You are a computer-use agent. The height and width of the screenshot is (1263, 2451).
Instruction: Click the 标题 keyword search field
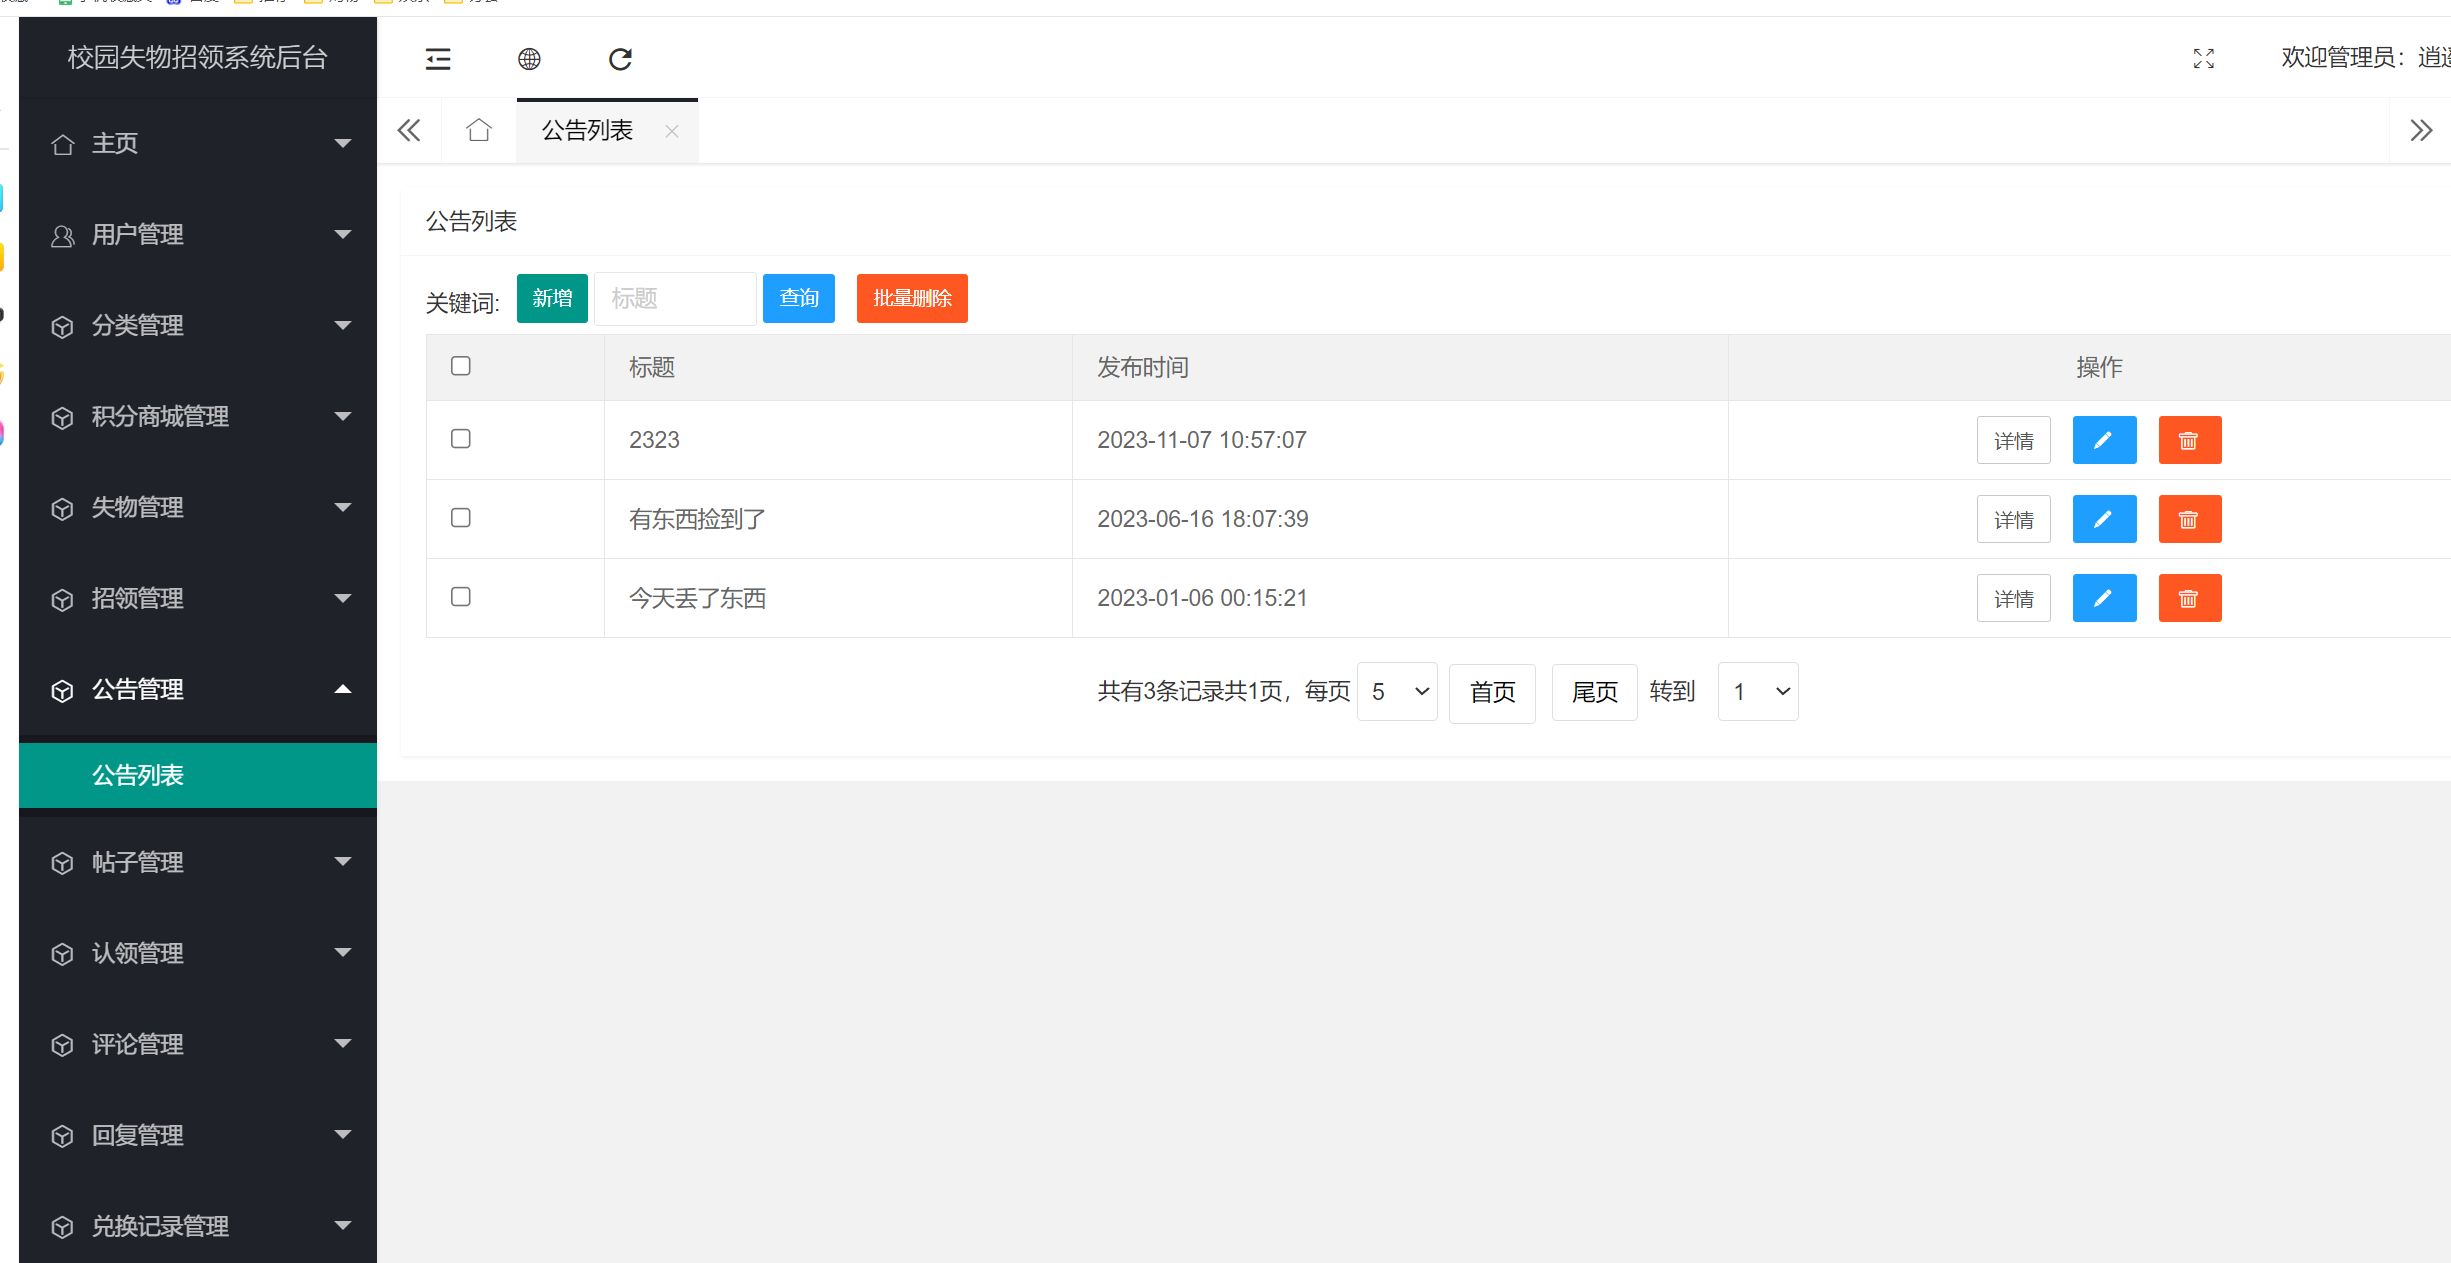675,298
